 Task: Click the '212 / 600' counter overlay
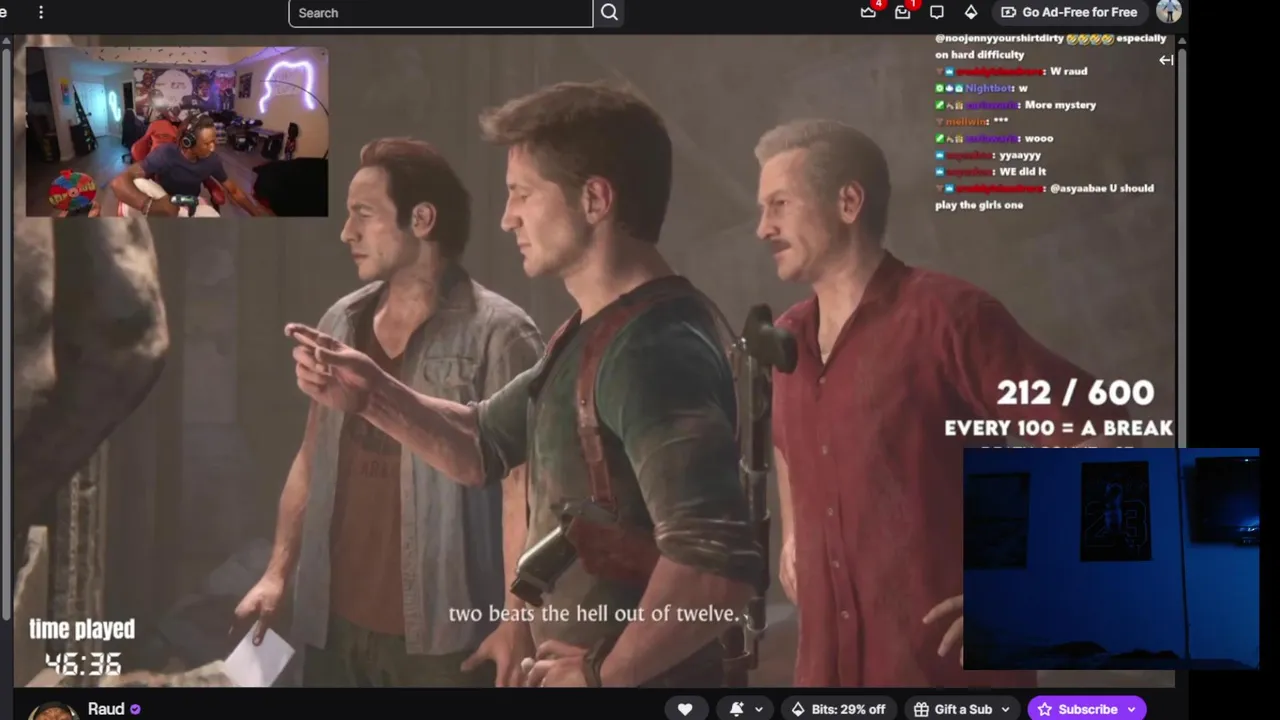[x=1075, y=392]
